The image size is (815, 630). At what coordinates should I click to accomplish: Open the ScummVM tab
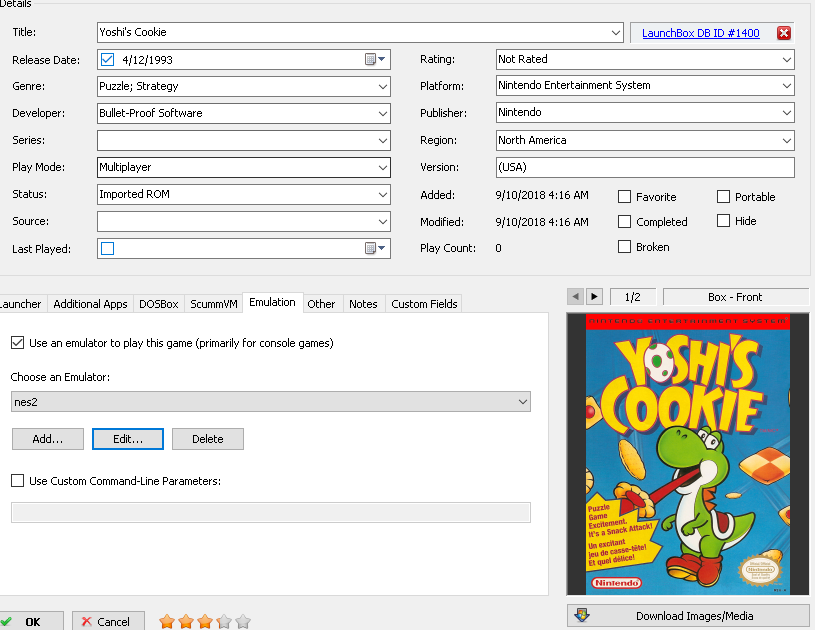point(214,304)
